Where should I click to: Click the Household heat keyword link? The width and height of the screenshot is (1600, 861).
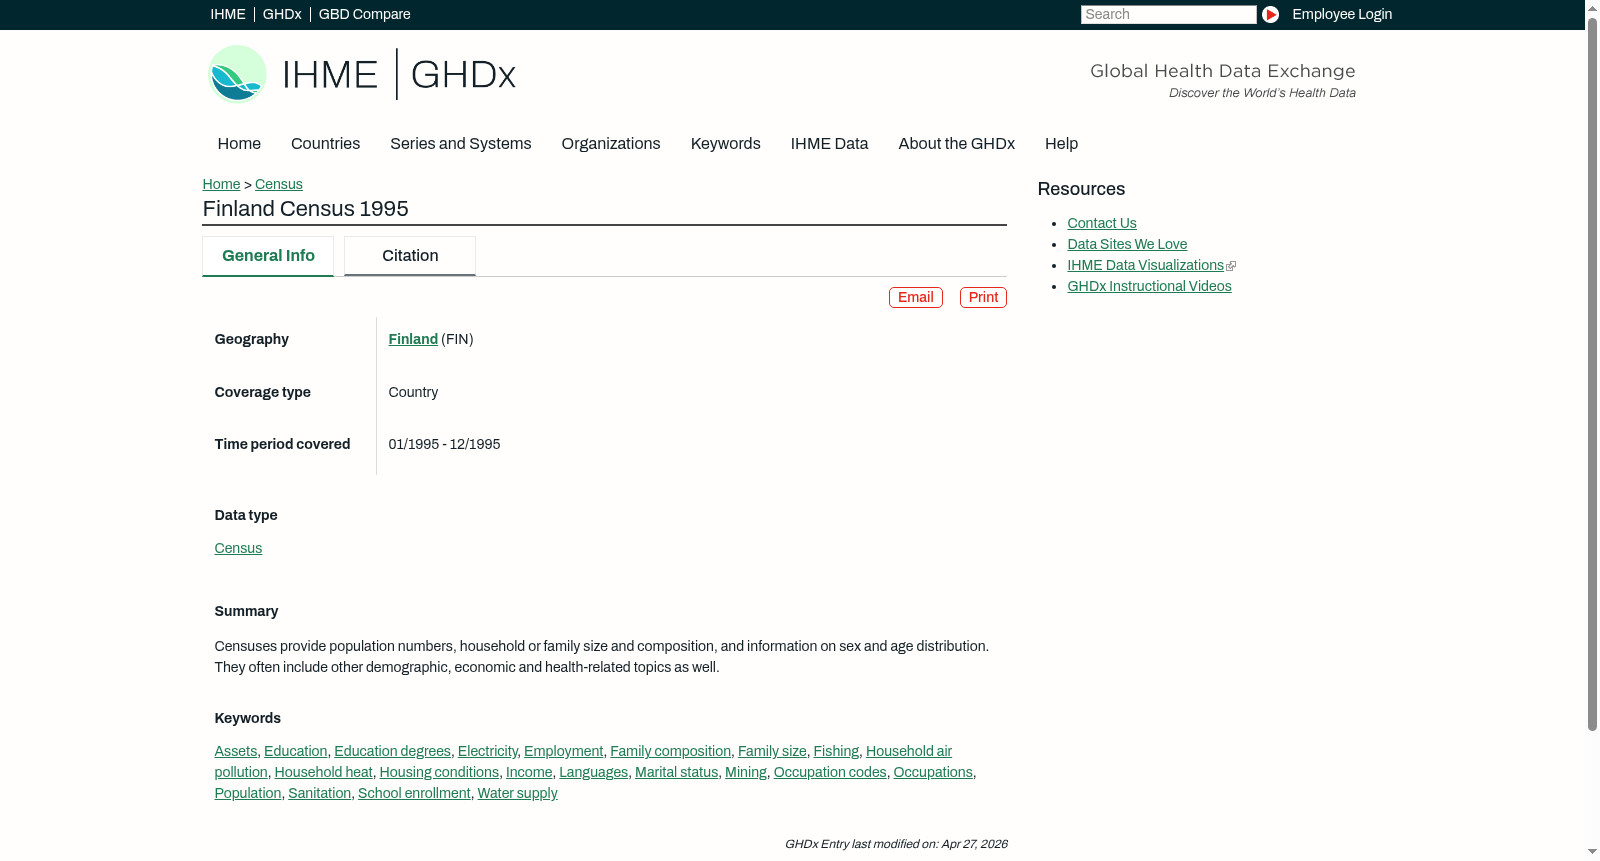[324, 773]
